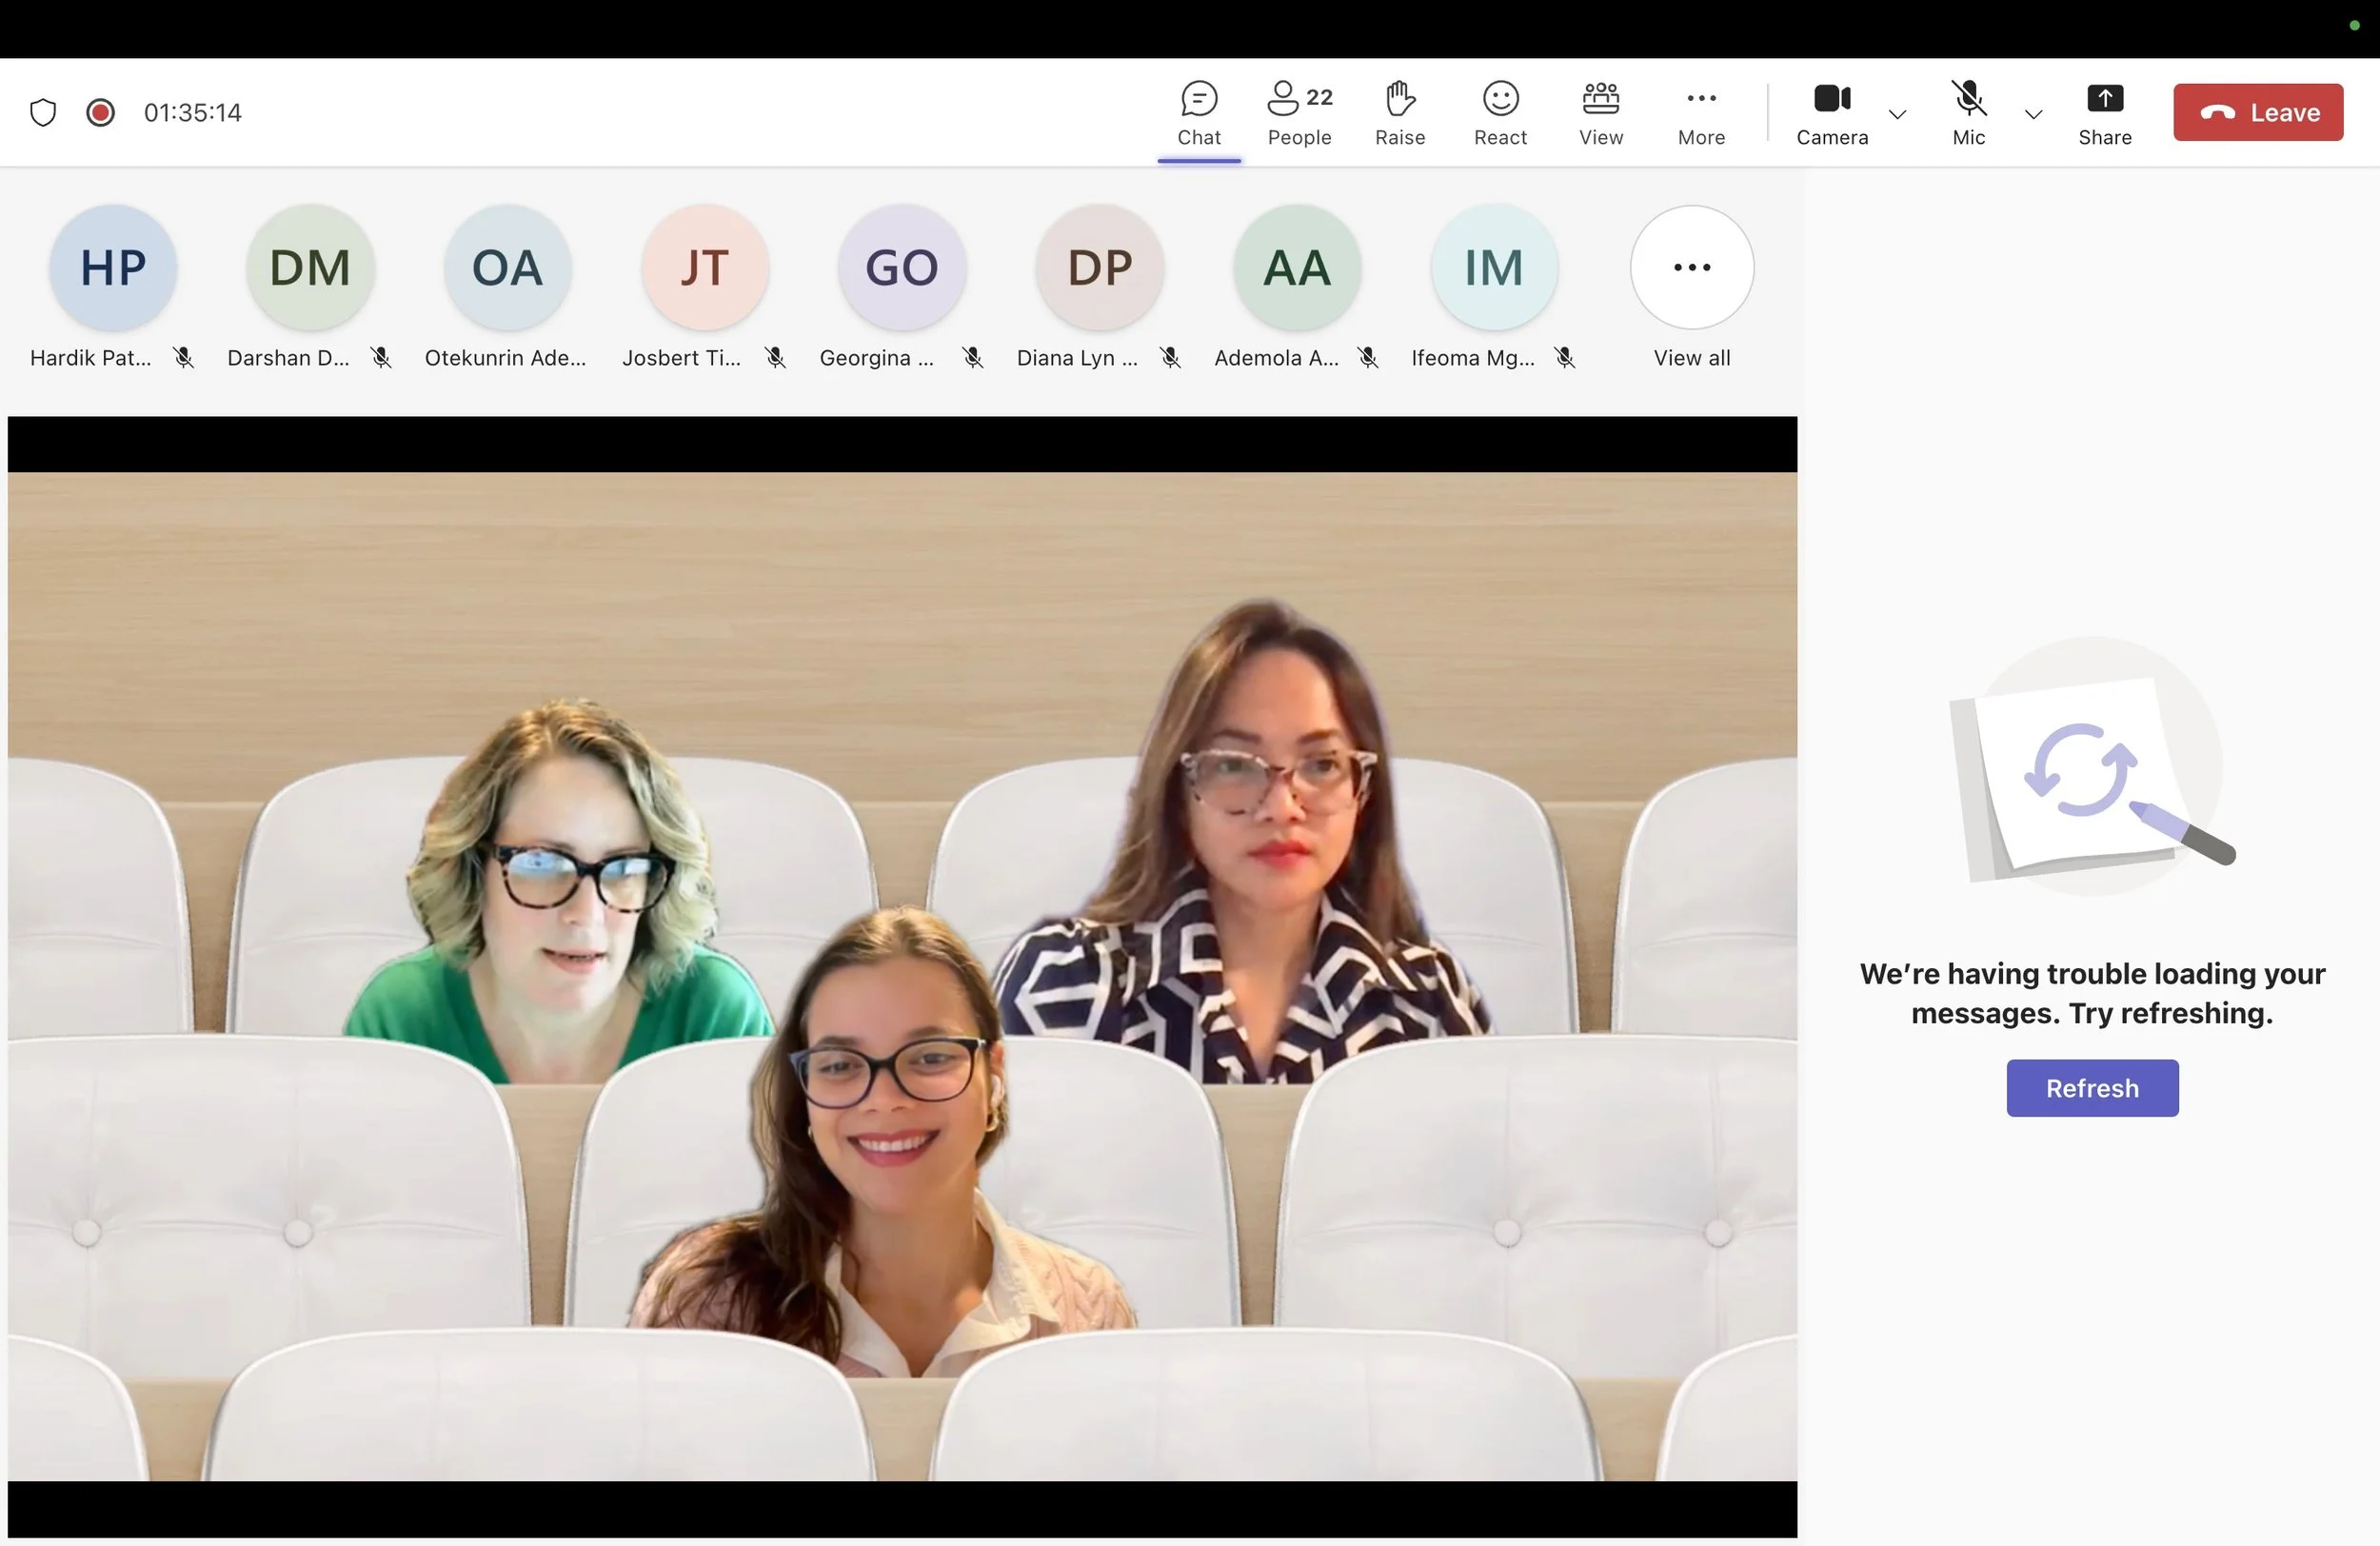The width and height of the screenshot is (2380, 1546).
Task: Turn on your Camera
Action: tap(1831, 112)
